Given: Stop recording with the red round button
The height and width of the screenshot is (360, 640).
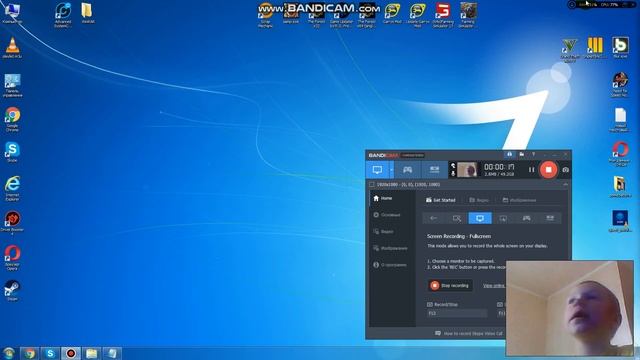Looking at the screenshot, I should [x=548, y=169].
